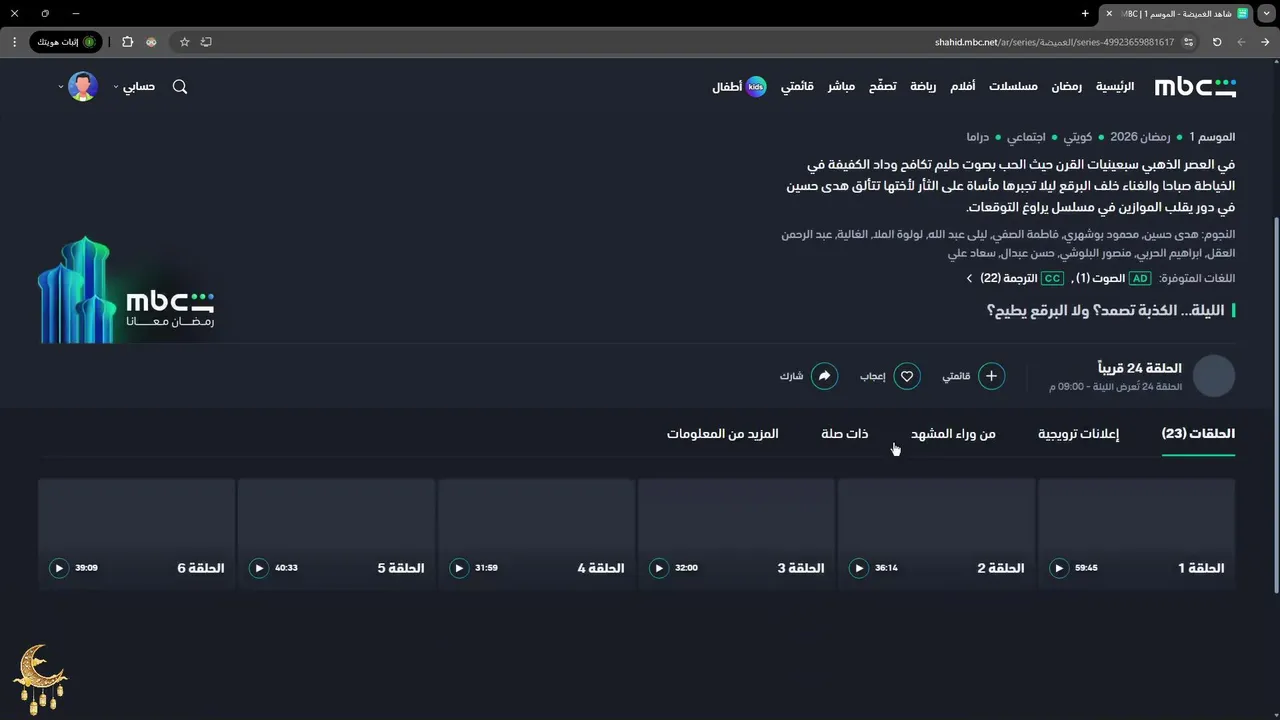The width and height of the screenshot is (1280, 720).
Task: Click the golden crescent lantern icon
Action: point(40,679)
